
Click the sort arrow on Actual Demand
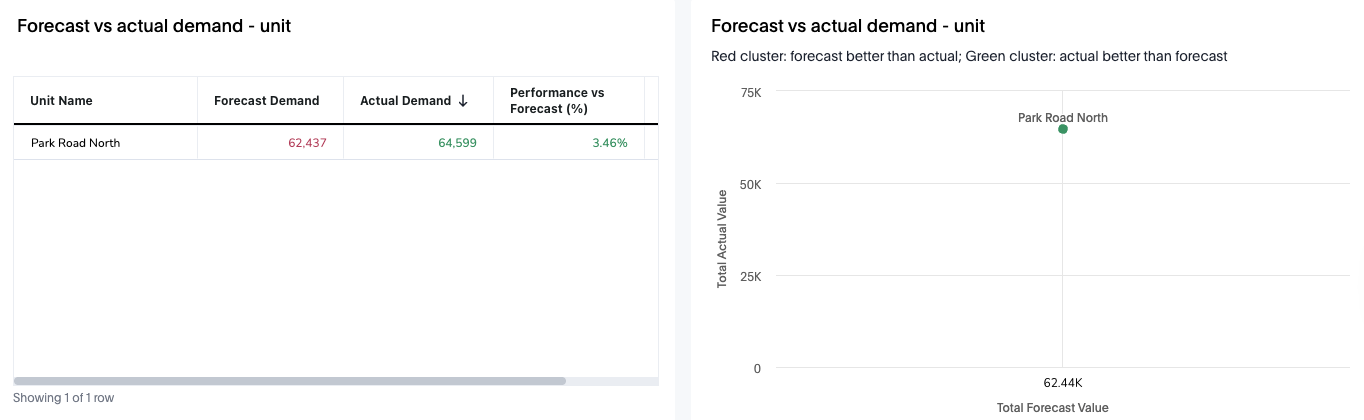pyautogui.click(x=463, y=101)
